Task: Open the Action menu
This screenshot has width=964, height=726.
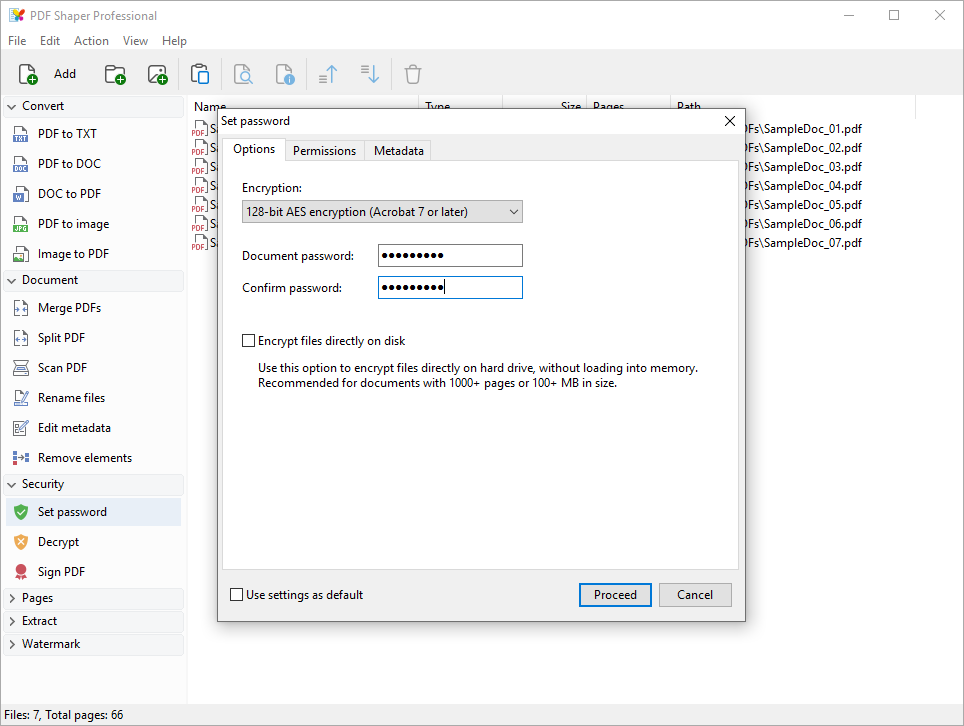Action: click(x=91, y=40)
